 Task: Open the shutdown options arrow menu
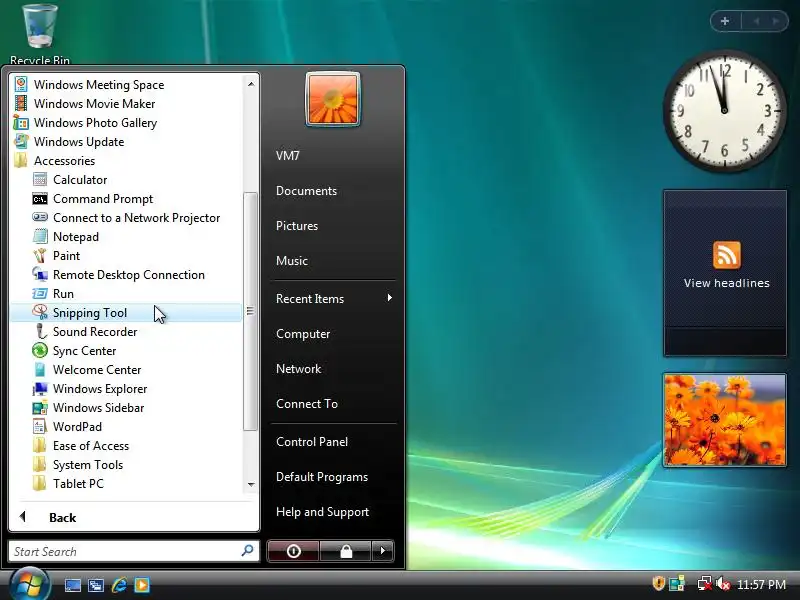383,551
